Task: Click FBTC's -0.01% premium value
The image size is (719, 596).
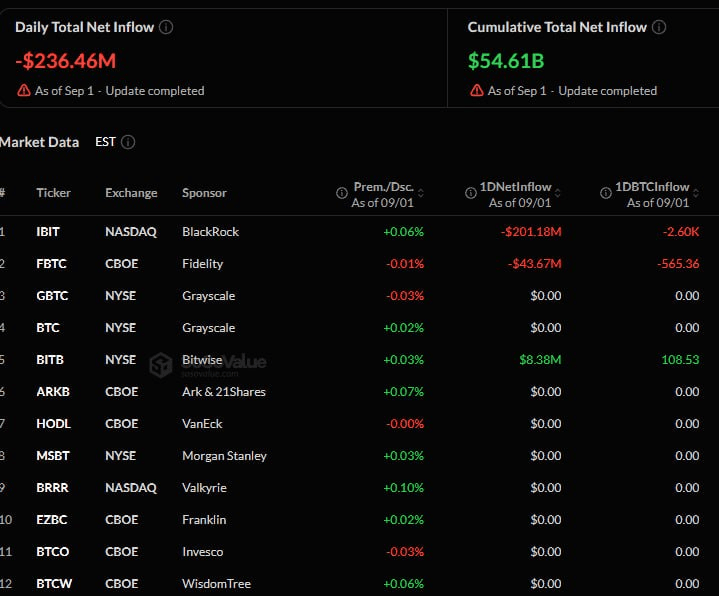Action: (405, 264)
